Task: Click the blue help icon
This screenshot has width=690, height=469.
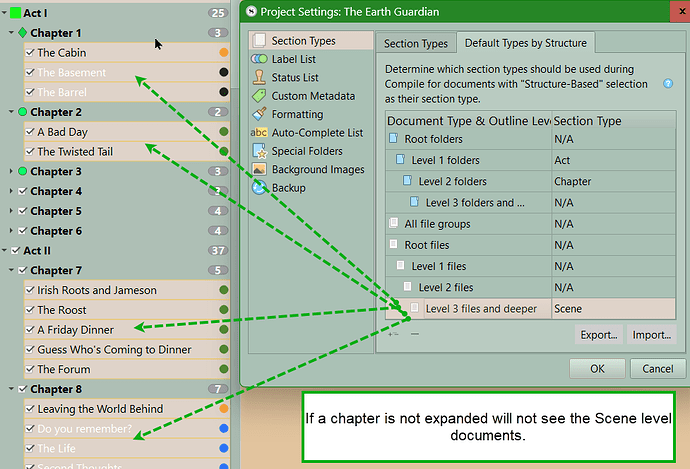Action: [x=667, y=84]
